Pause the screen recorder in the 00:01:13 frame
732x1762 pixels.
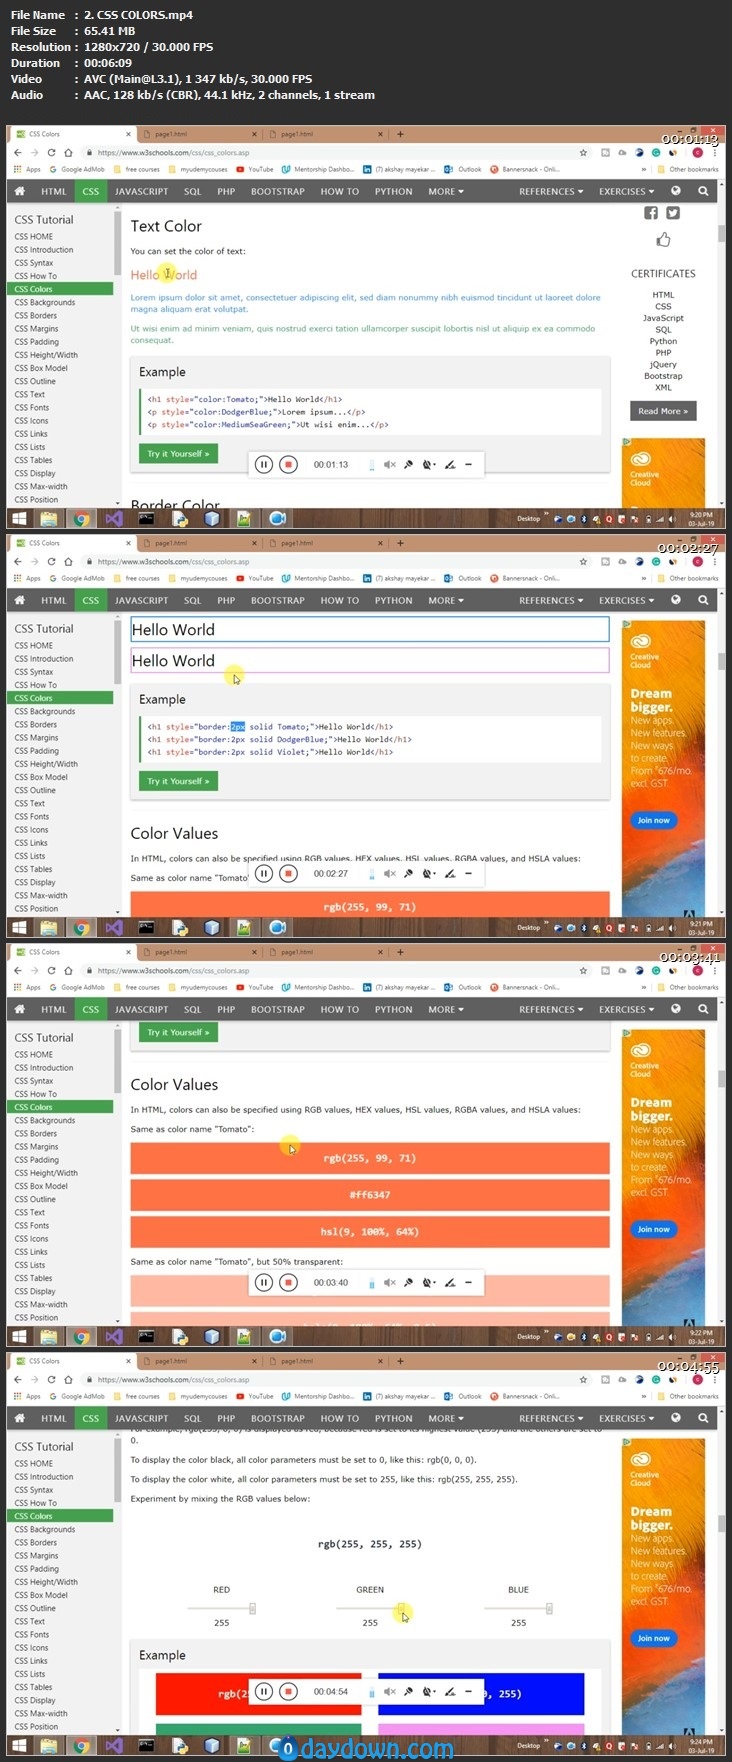[x=263, y=464]
